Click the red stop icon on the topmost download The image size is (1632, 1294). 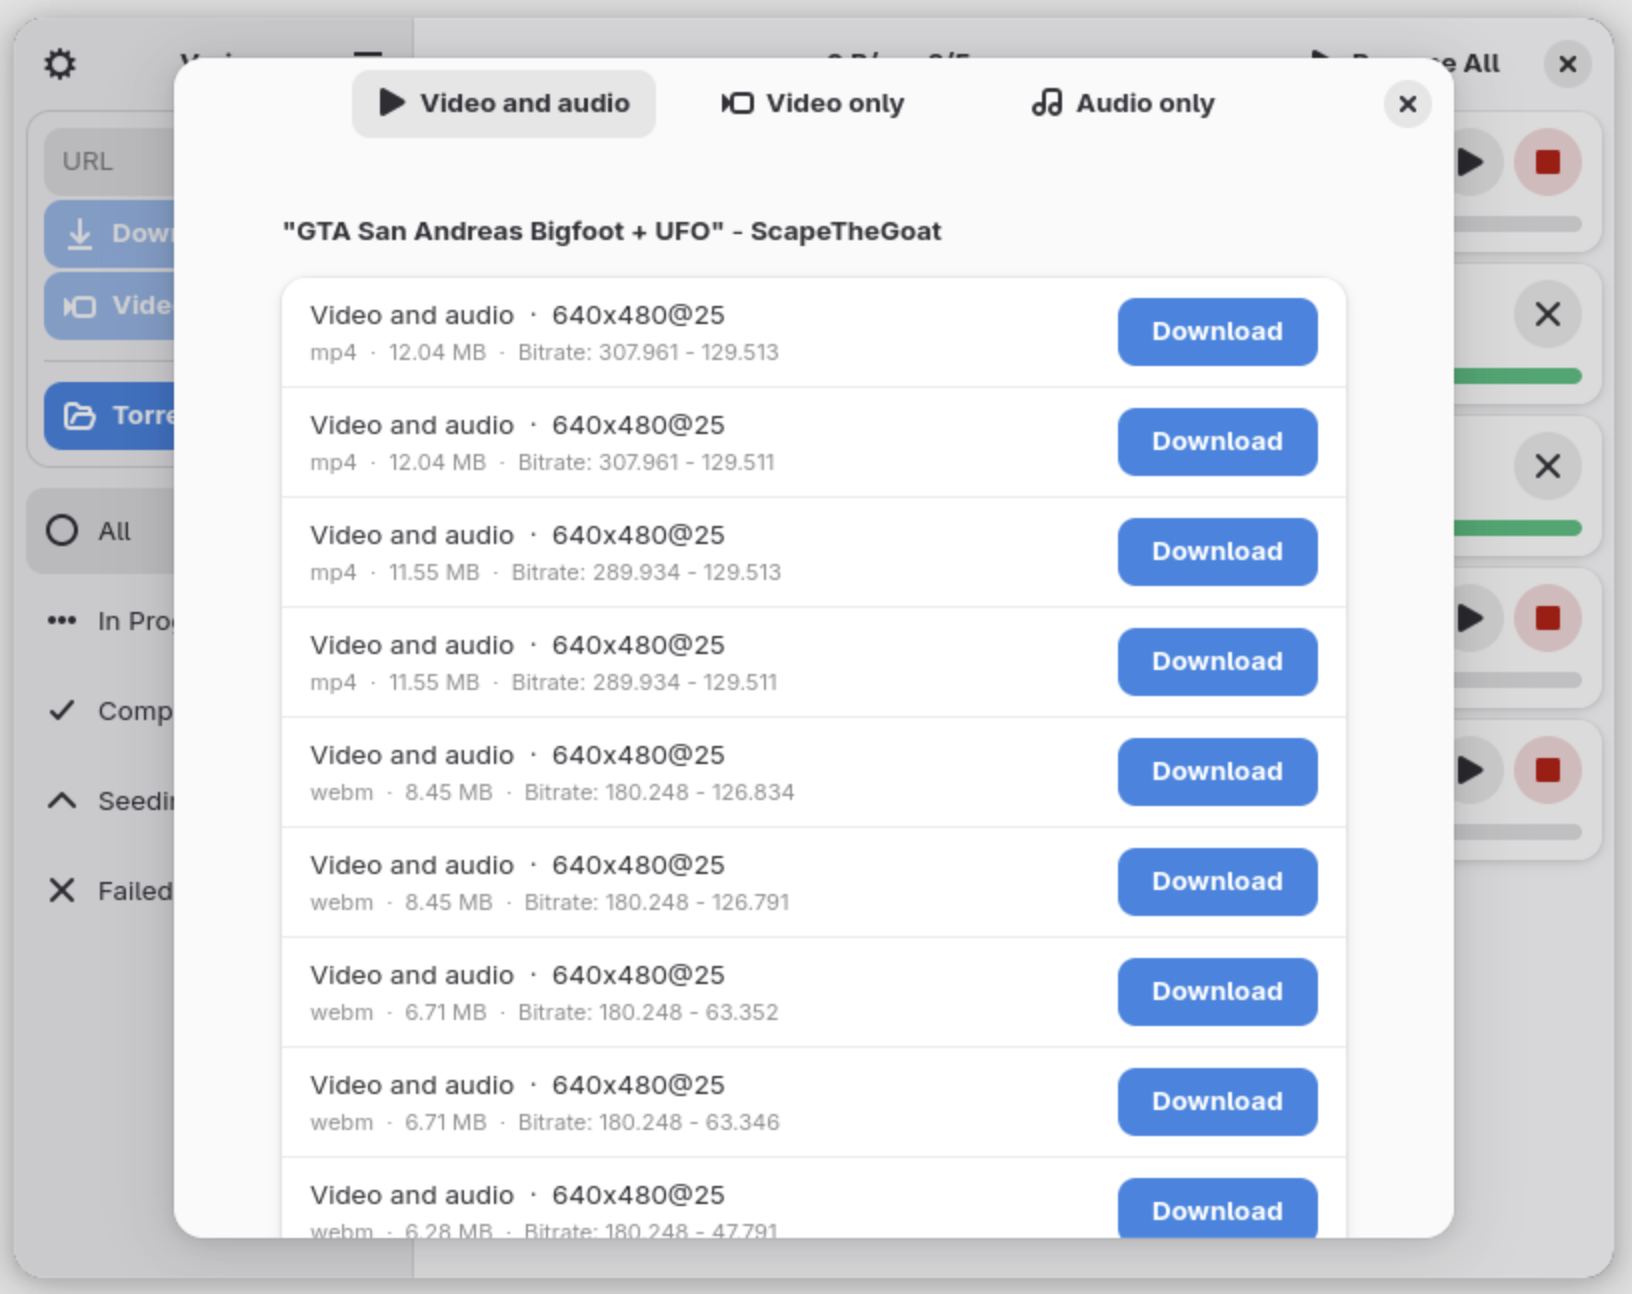click(1547, 162)
